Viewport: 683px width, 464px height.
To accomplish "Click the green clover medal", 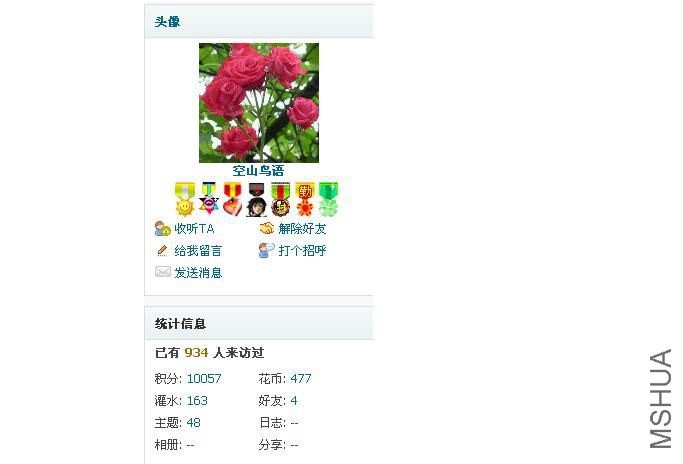I will (x=328, y=199).
